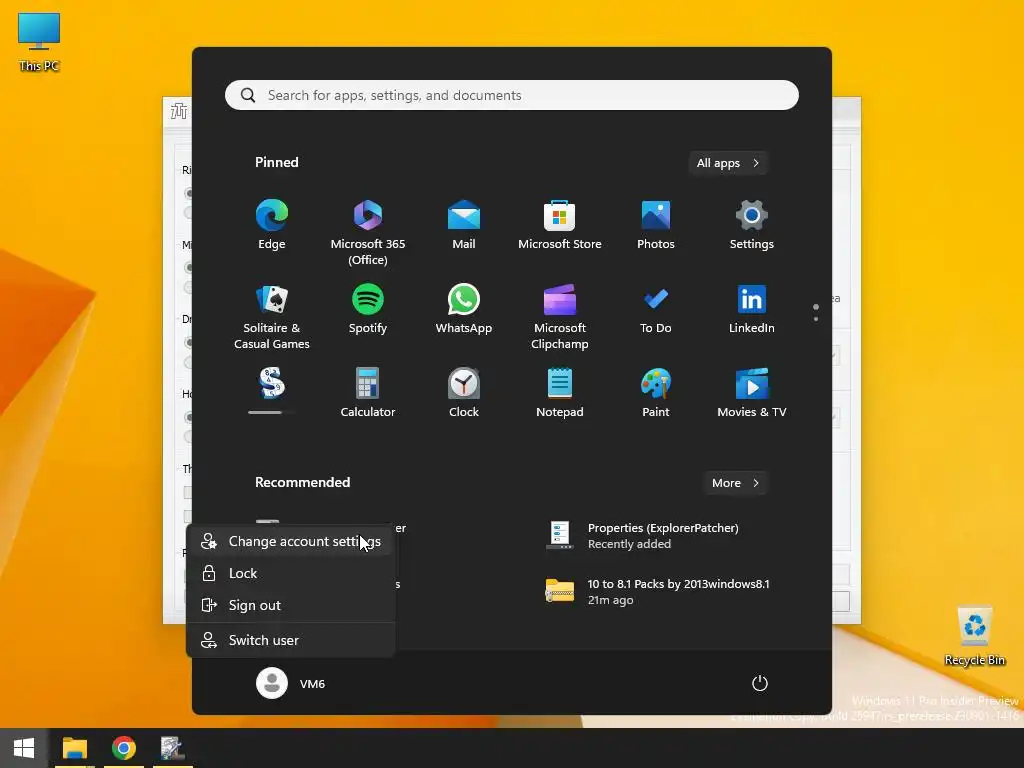This screenshot has width=1024, height=768.
Task: Open Settings gear in pinned apps
Action: pos(752,225)
